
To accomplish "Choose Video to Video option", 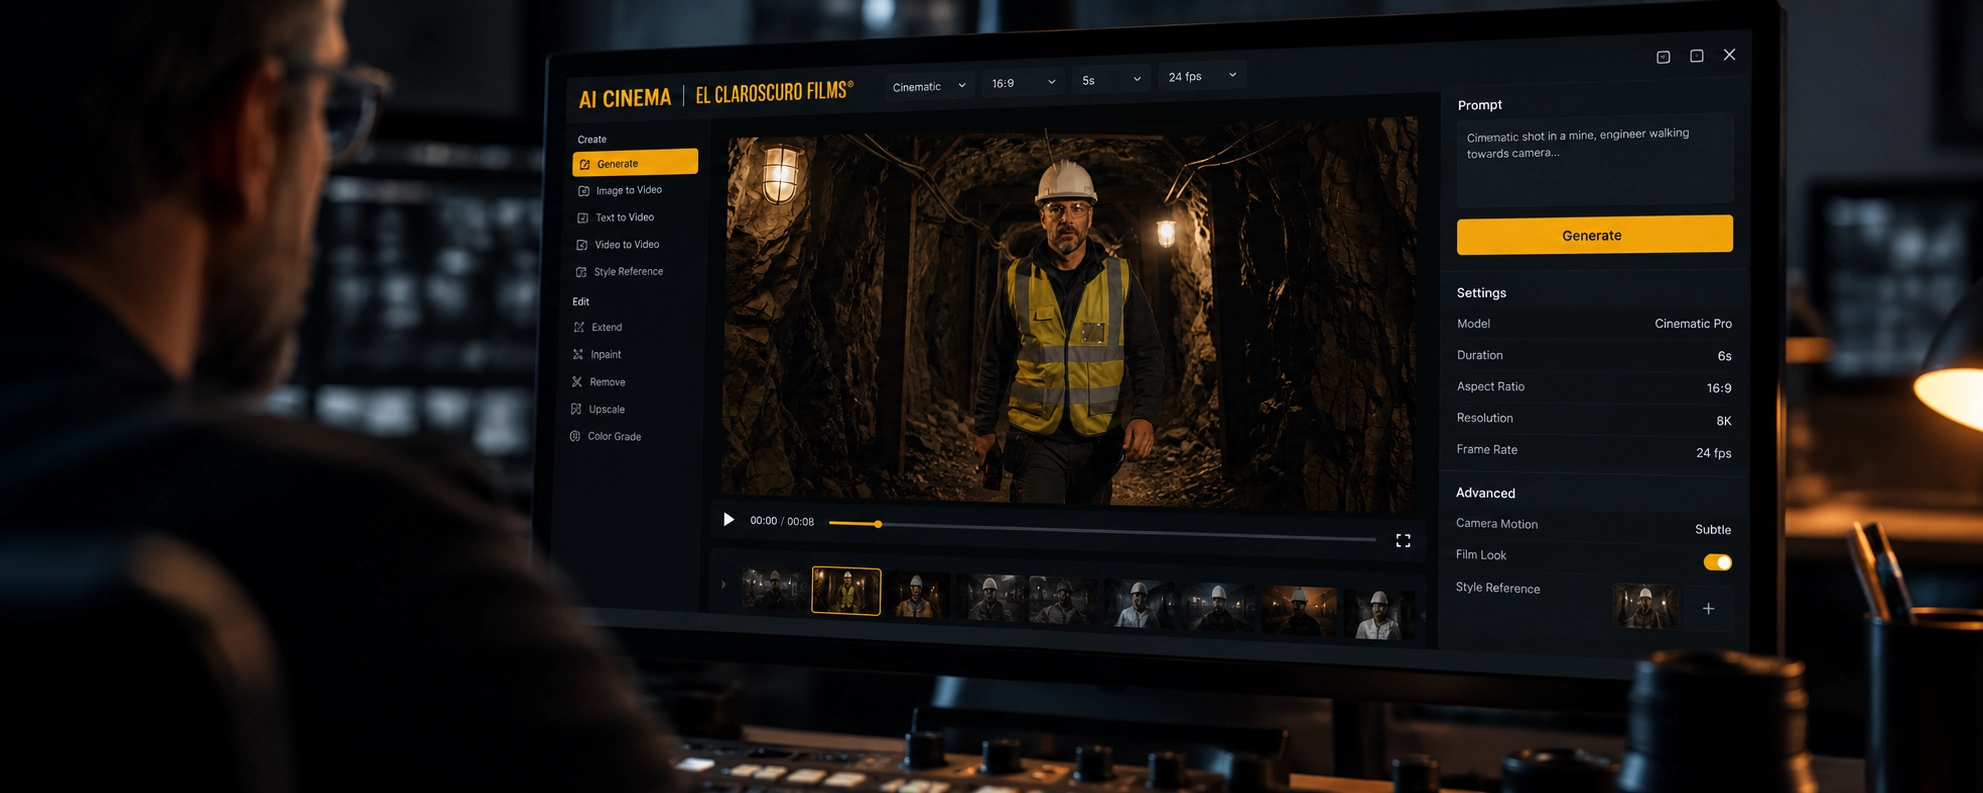I will [626, 245].
